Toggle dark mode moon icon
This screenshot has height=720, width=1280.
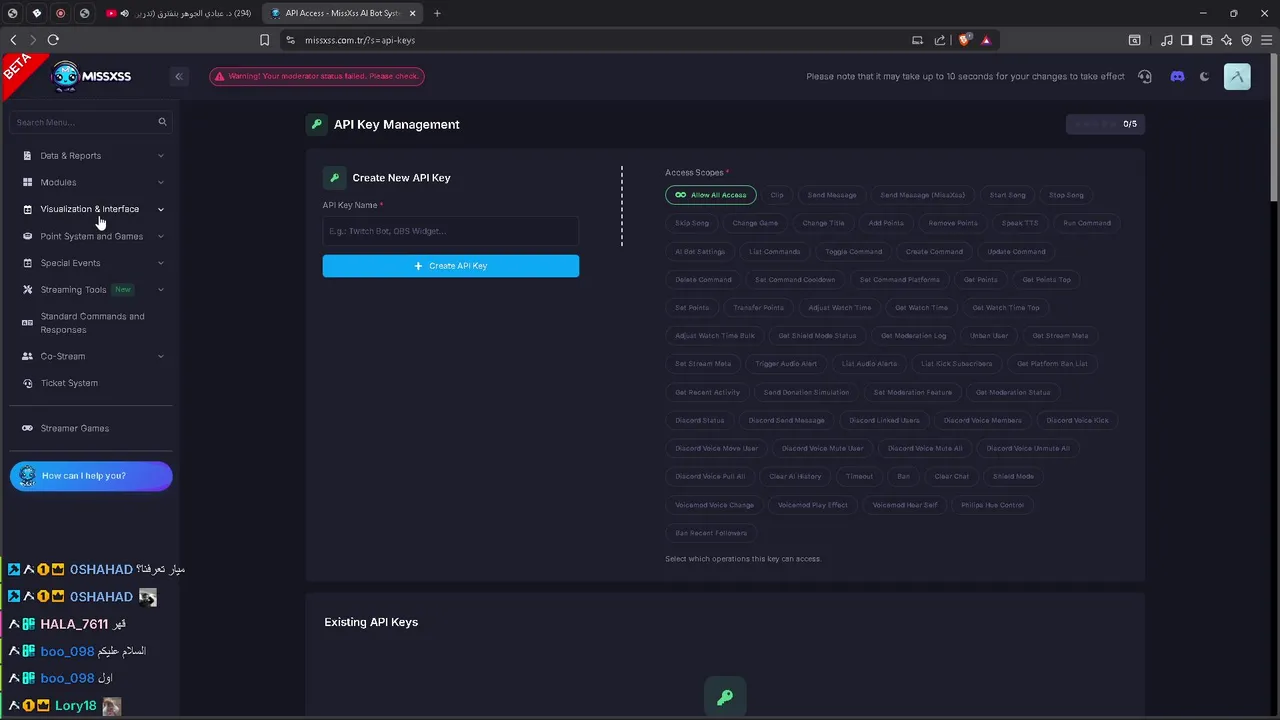[x=1204, y=76]
